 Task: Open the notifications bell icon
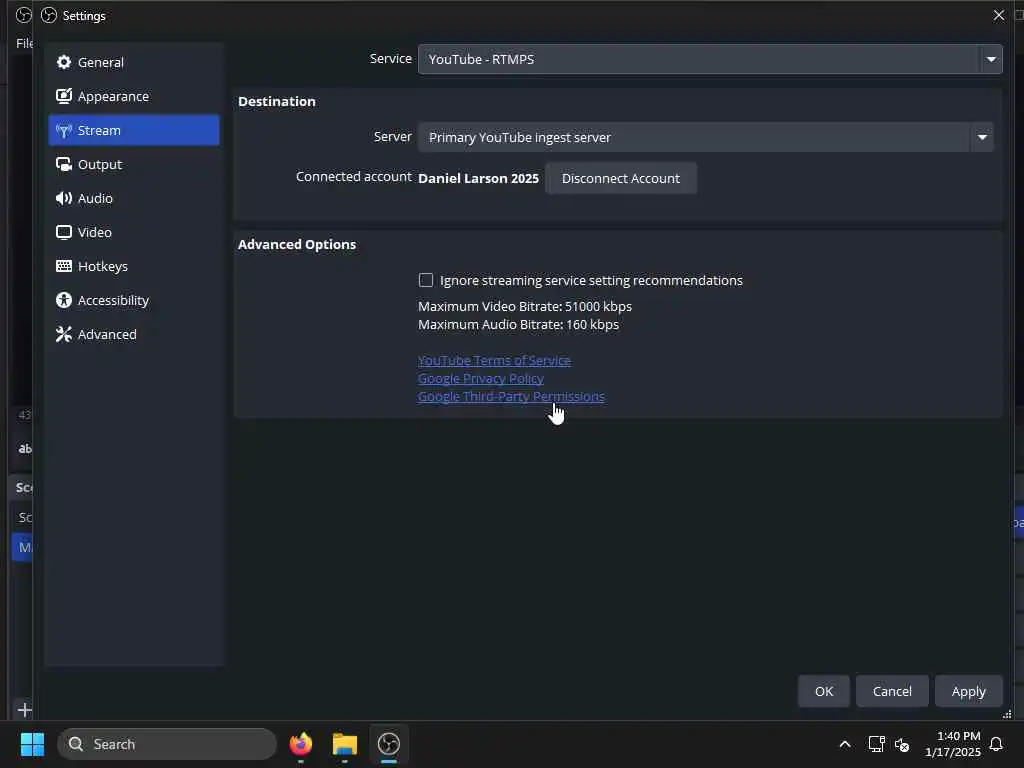click(x=996, y=744)
